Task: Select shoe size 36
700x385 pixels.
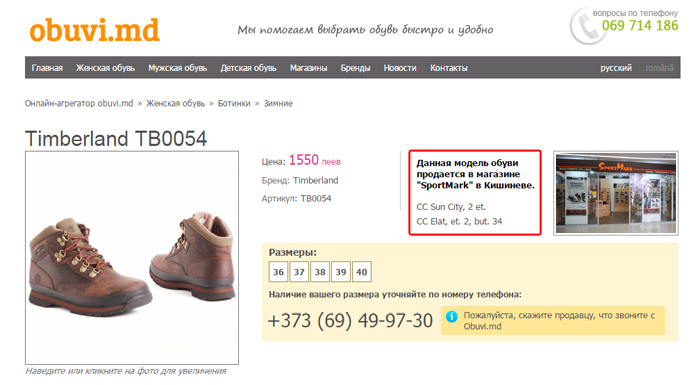Action: tap(278, 272)
